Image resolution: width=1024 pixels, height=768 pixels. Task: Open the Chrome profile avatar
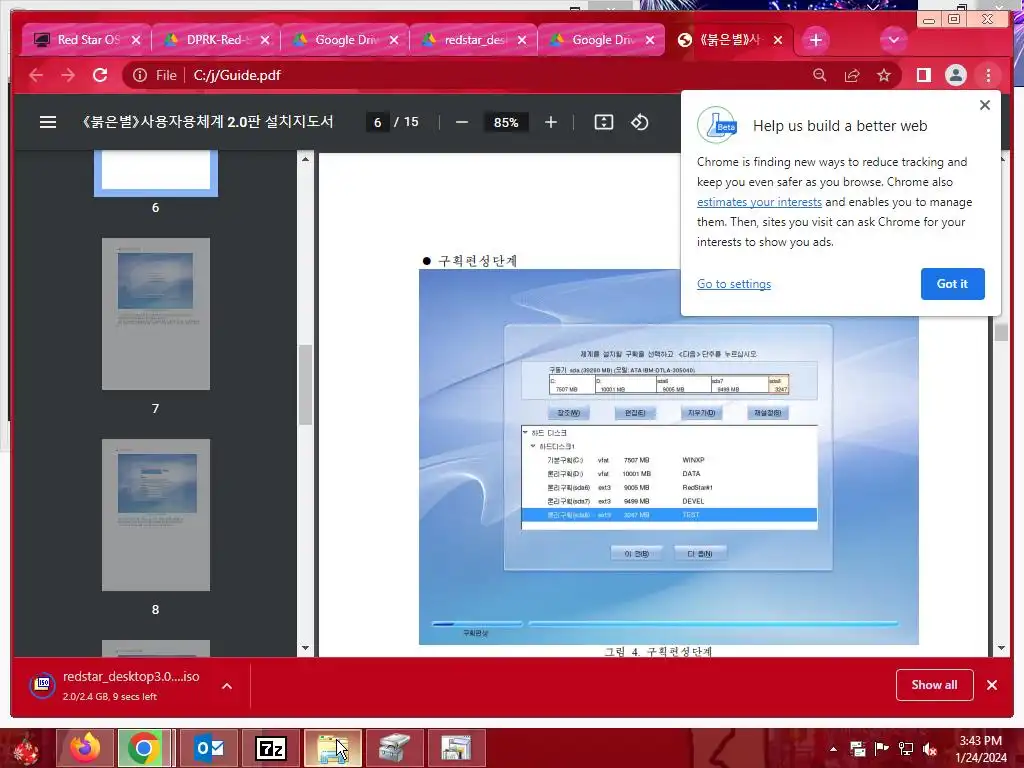click(x=955, y=75)
